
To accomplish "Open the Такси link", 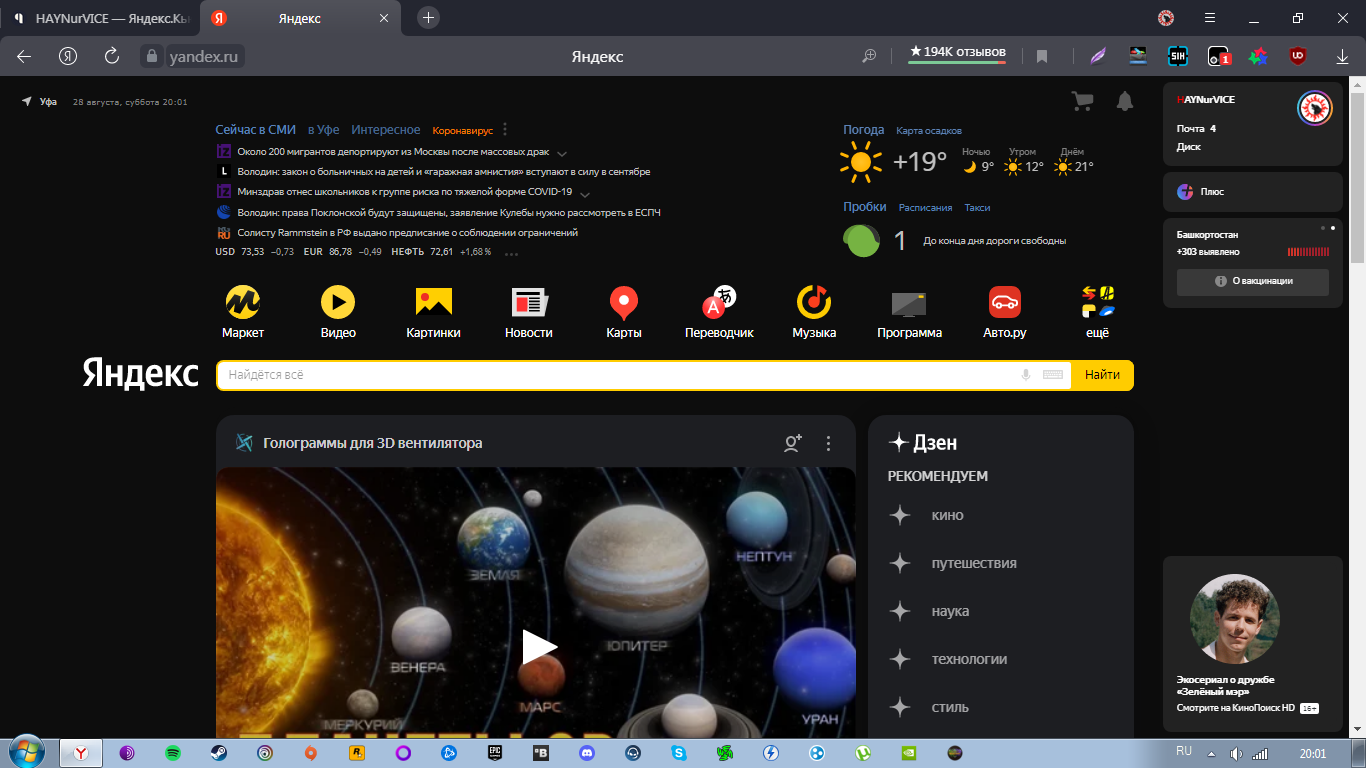I will [x=977, y=208].
